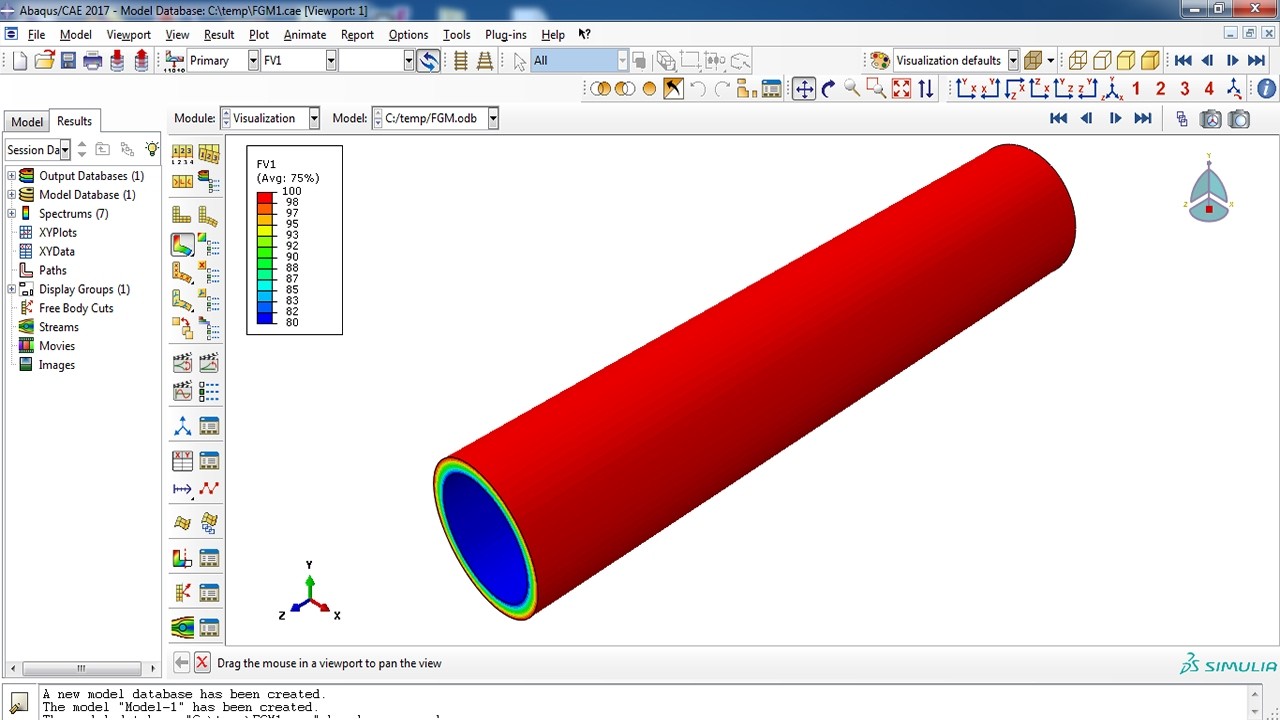
Task: Switch to the Model tab
Action: (x=27, y=122)
